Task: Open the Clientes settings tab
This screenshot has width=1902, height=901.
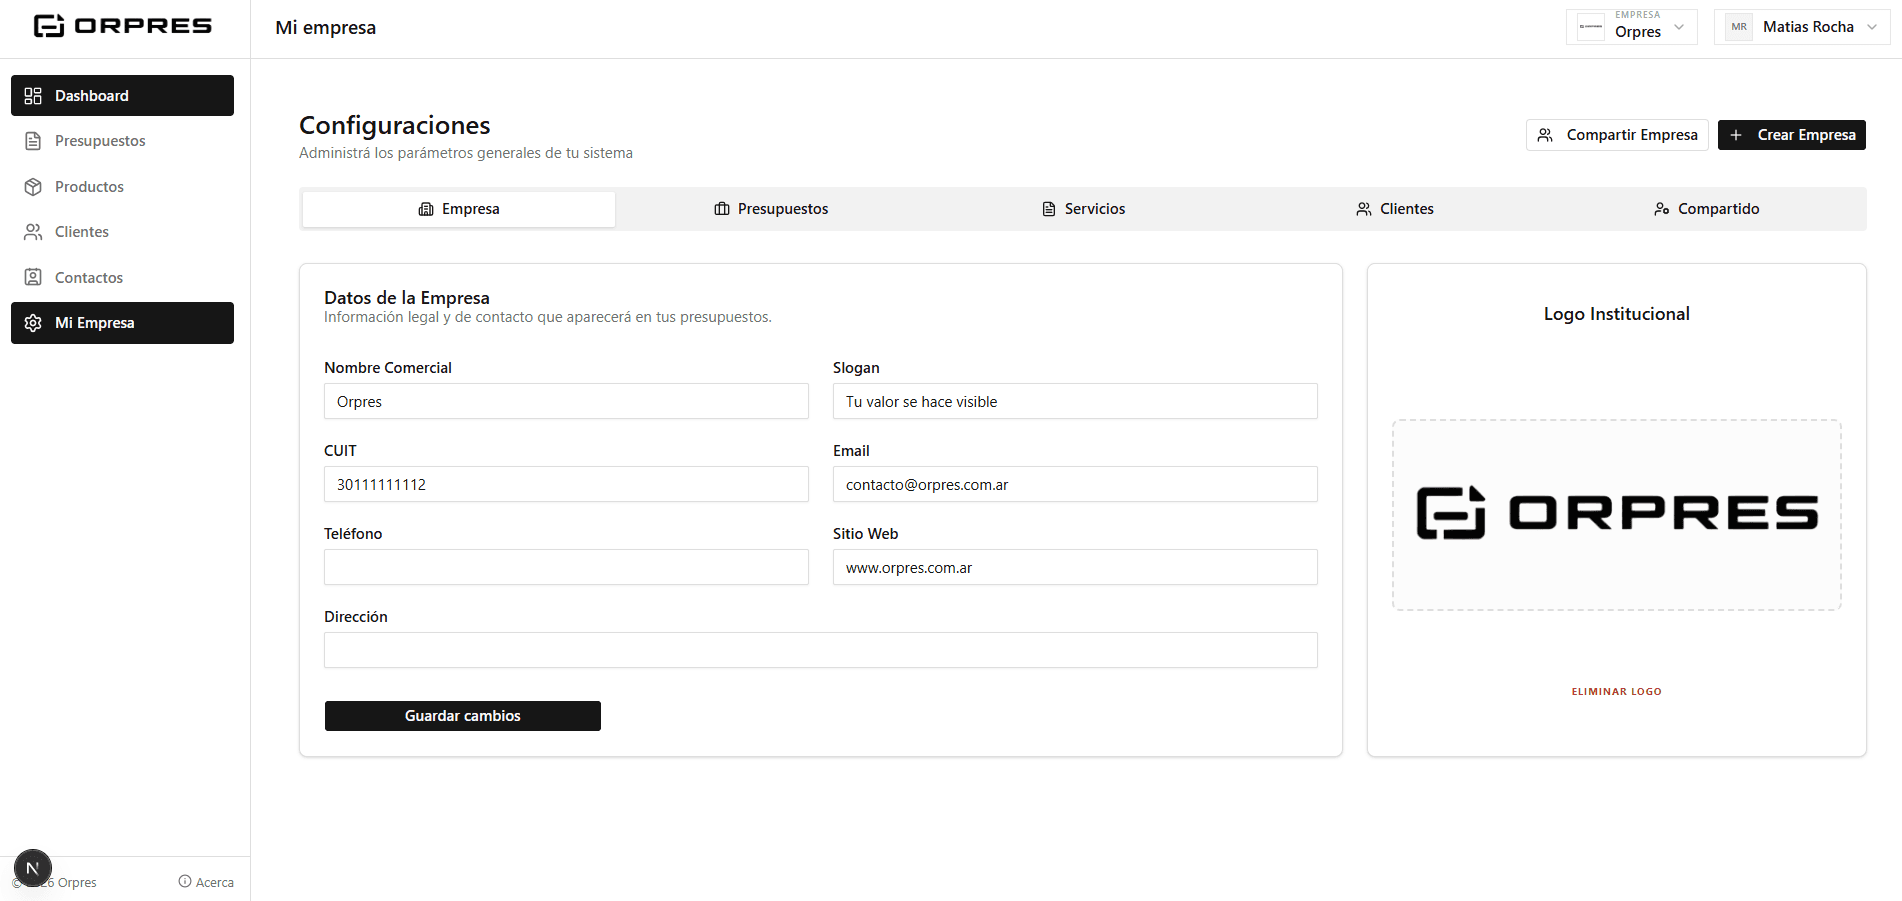Action: 1395,209
